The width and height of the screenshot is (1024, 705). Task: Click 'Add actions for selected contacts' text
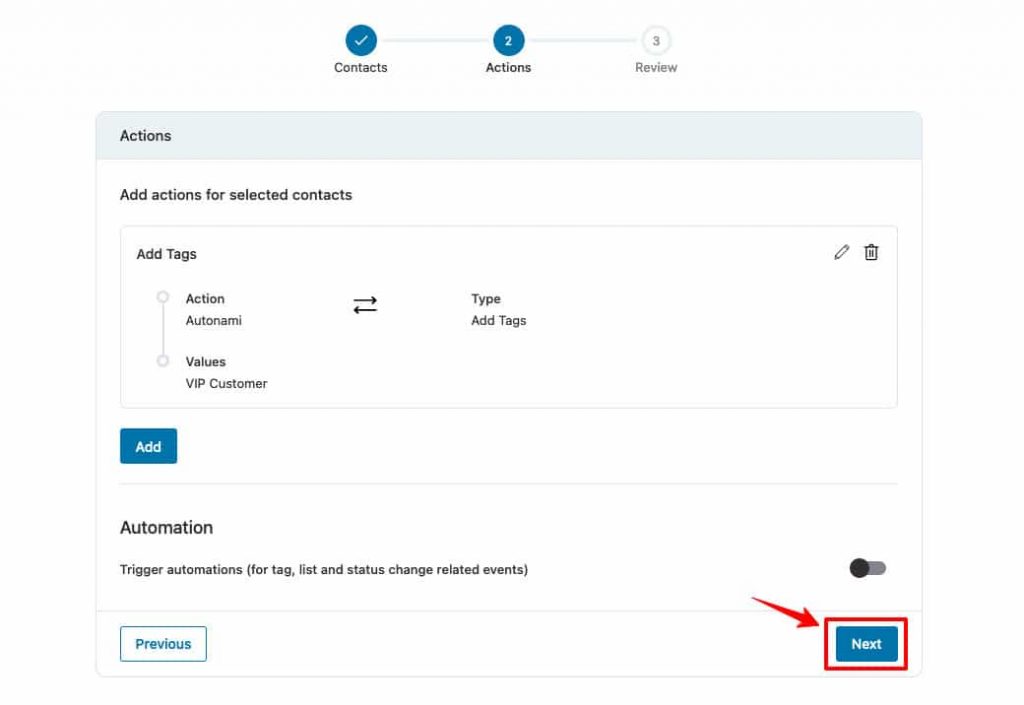click(x=236, y=195)
